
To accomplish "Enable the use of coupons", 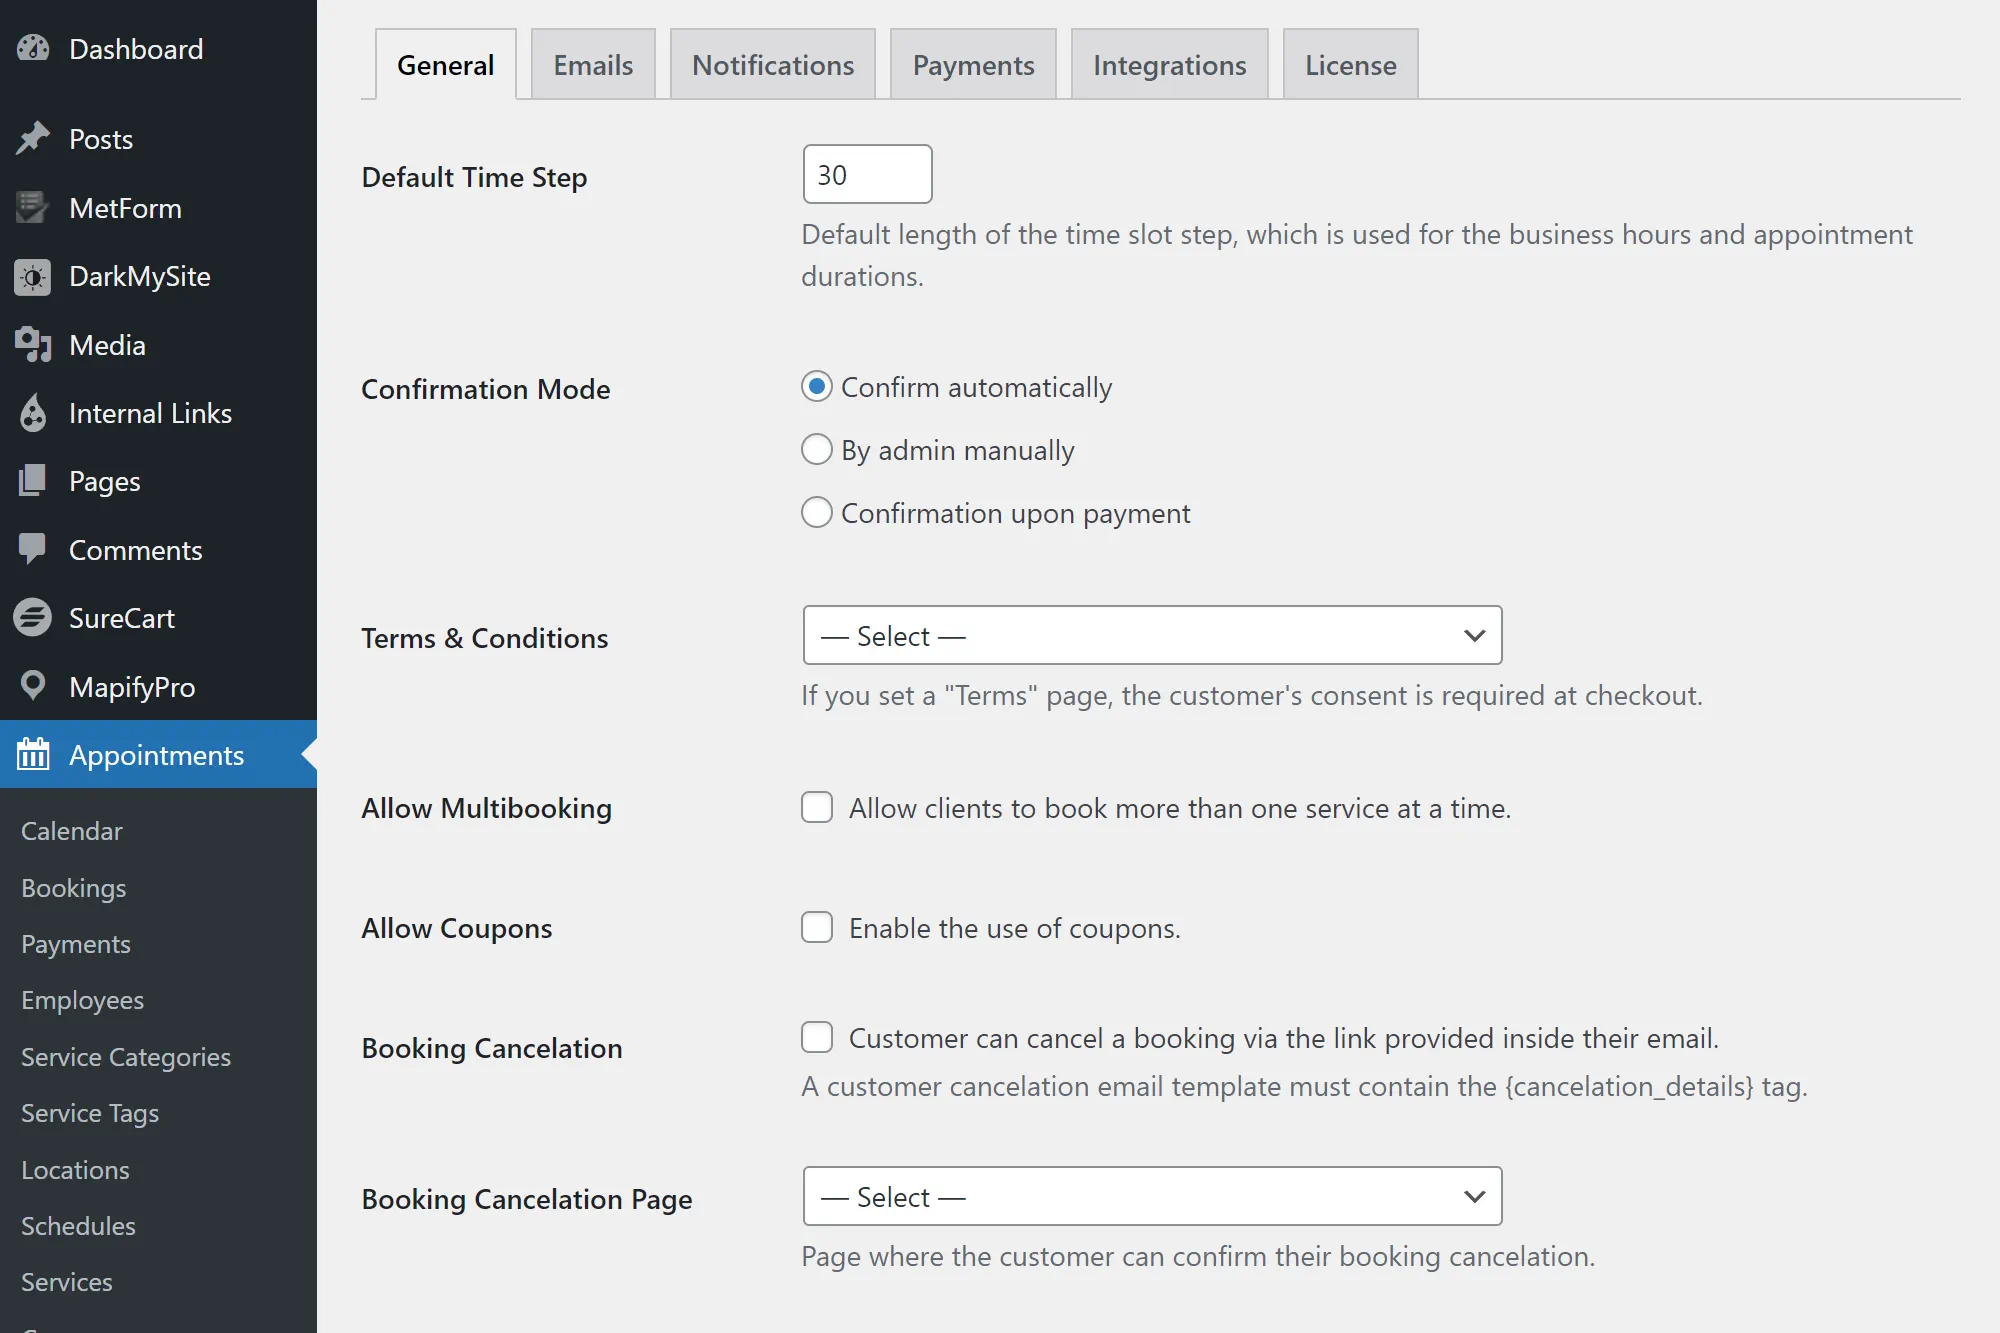I will 817,927.
